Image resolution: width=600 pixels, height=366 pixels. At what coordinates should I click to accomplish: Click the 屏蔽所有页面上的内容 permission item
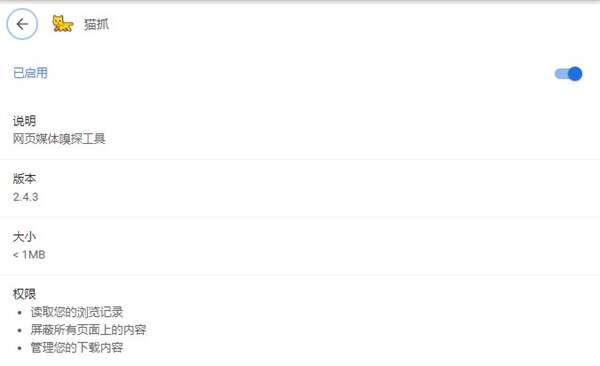(x=88, y=330)
